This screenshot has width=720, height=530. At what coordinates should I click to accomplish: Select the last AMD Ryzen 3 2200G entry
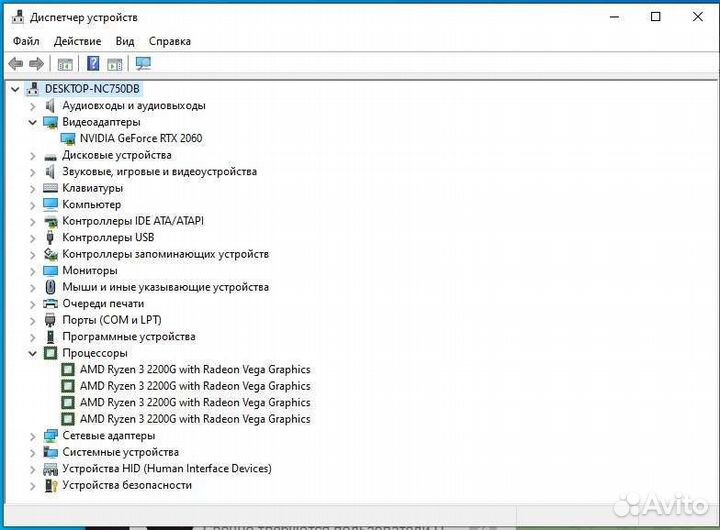click(x=195, y=419)
